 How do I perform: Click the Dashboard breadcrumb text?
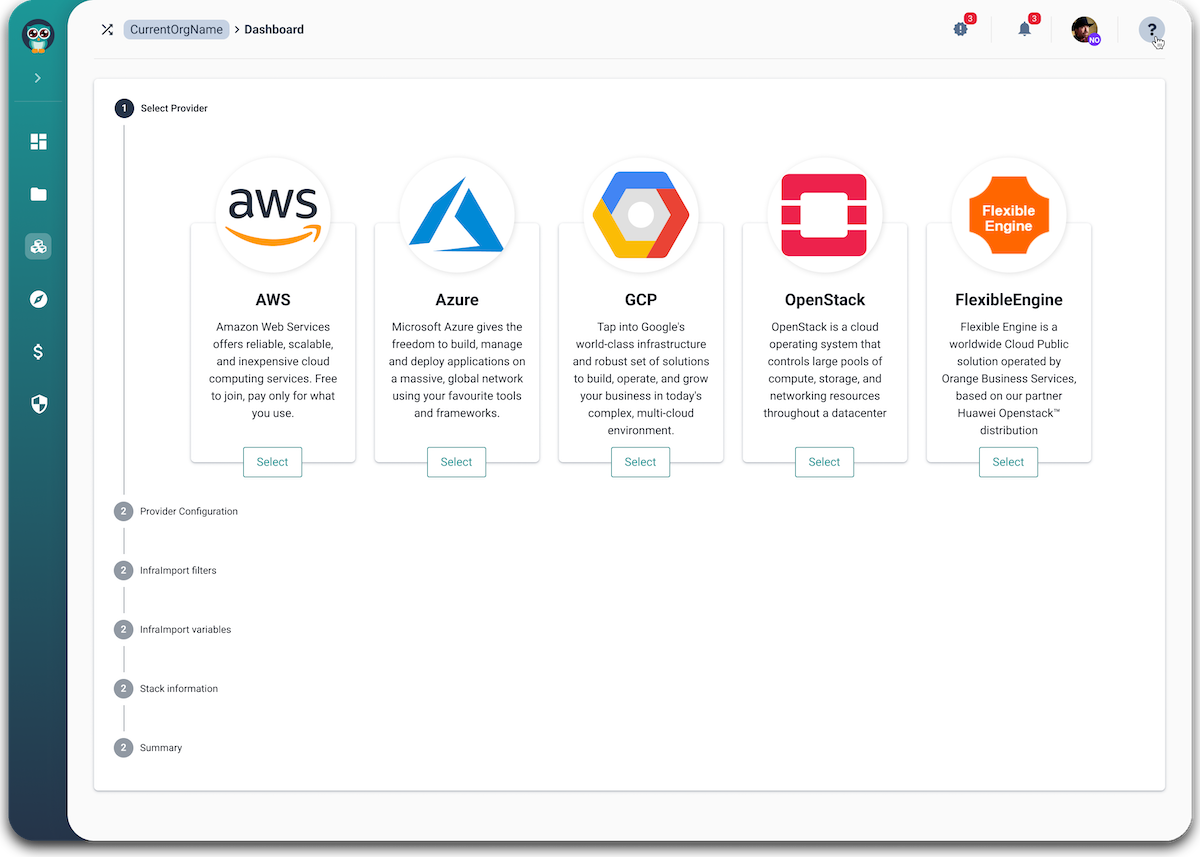coord(274,30)
